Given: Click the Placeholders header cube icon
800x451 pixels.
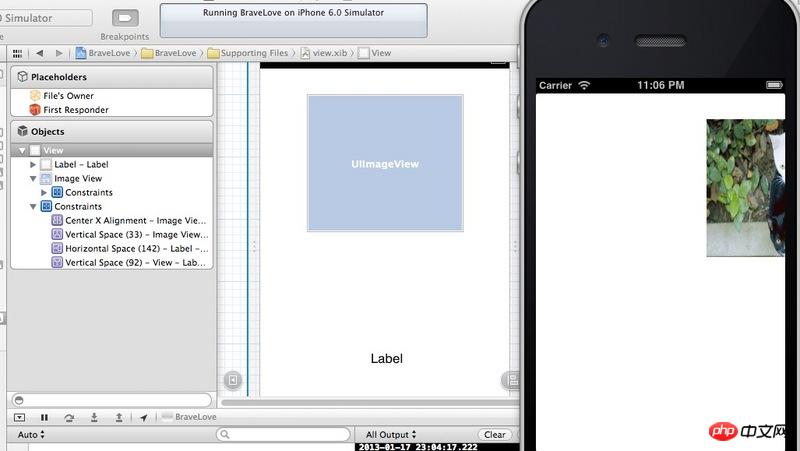Looking at the screenshot, I should (x=22, y=77).
